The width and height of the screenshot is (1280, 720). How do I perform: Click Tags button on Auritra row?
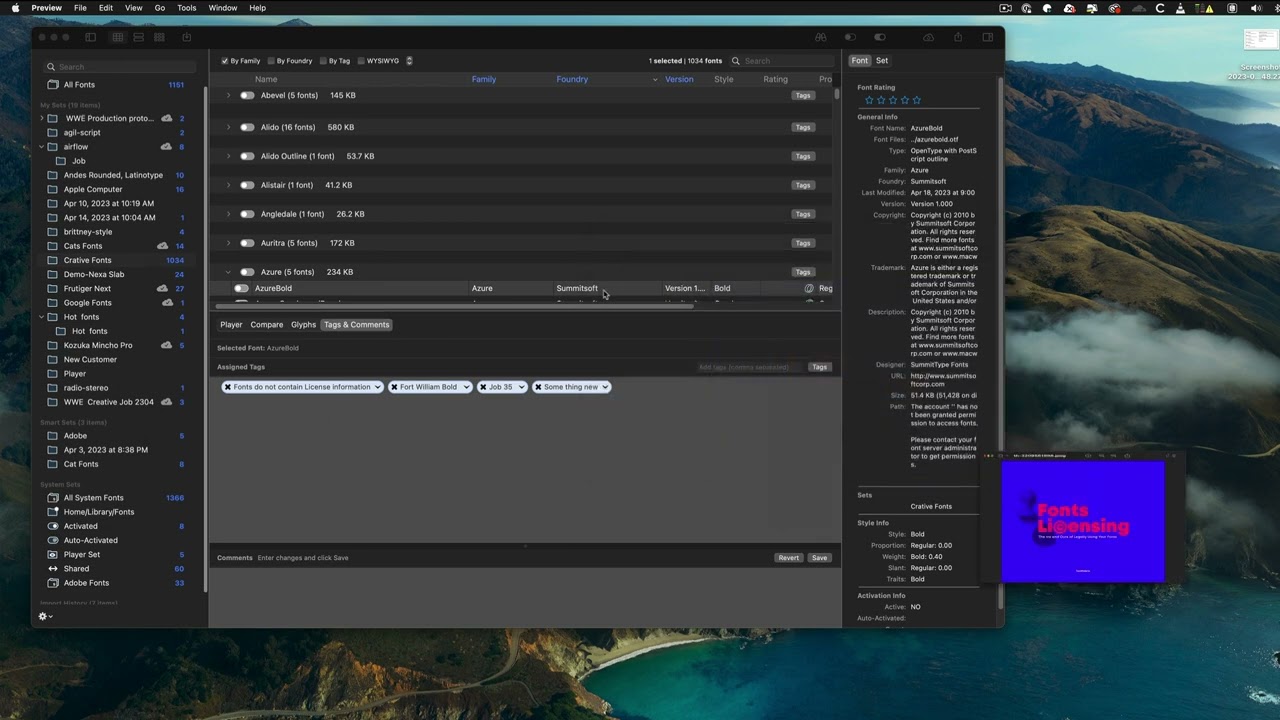pyautogui.click(x=802, y=243)
